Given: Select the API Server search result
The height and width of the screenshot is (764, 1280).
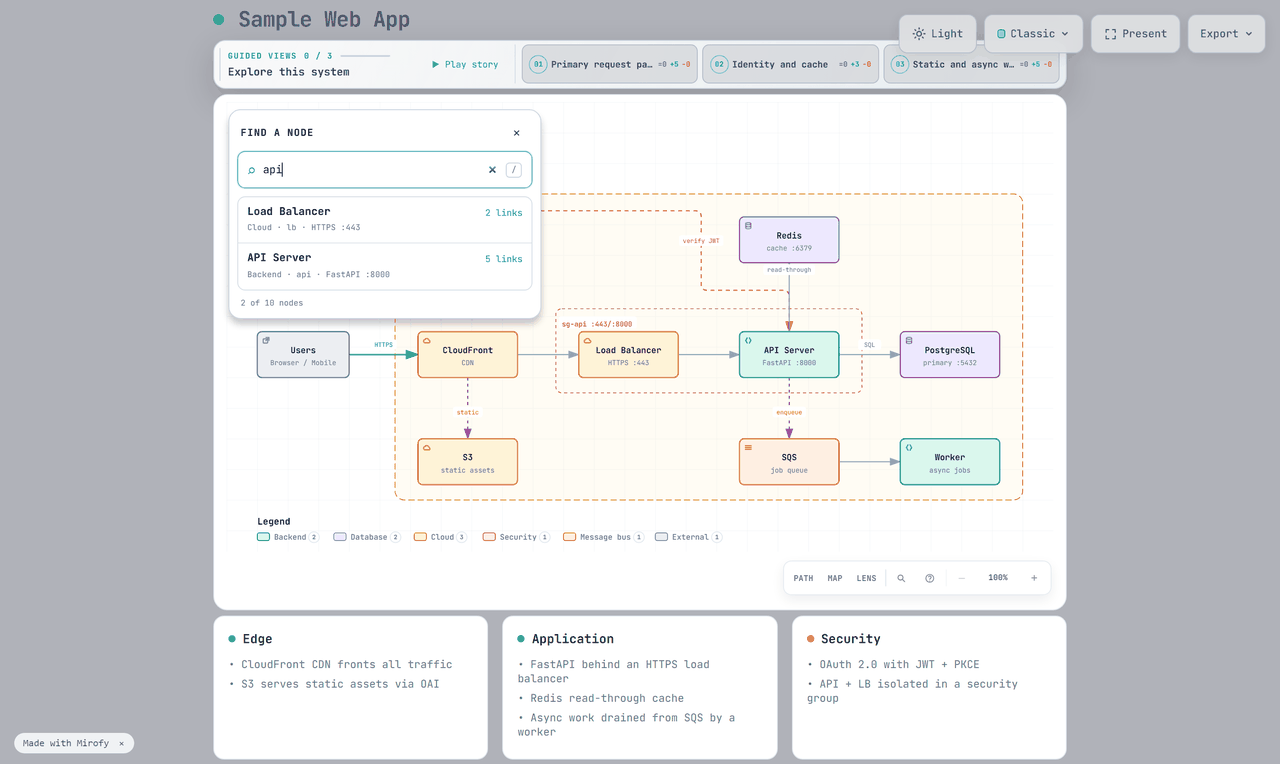Looking at the screenshot, I should [x=385, y=266].
